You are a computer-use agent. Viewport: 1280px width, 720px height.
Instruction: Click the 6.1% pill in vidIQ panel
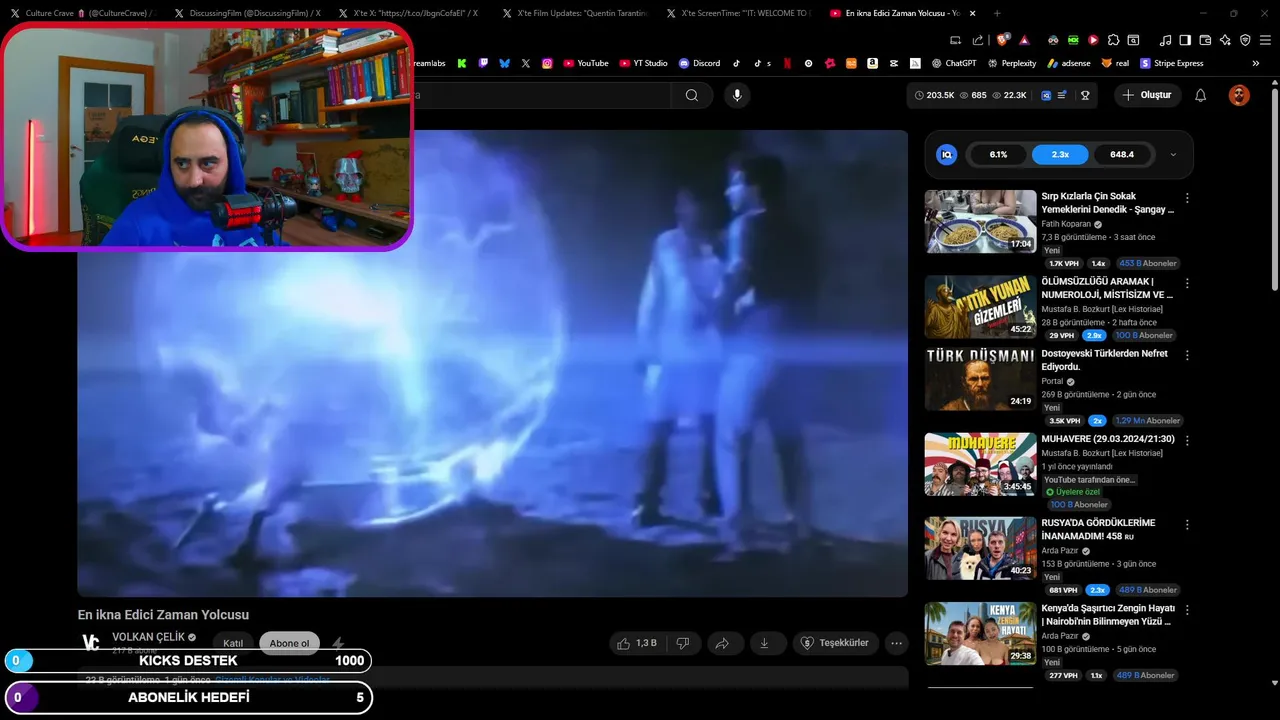pos(998,155)
